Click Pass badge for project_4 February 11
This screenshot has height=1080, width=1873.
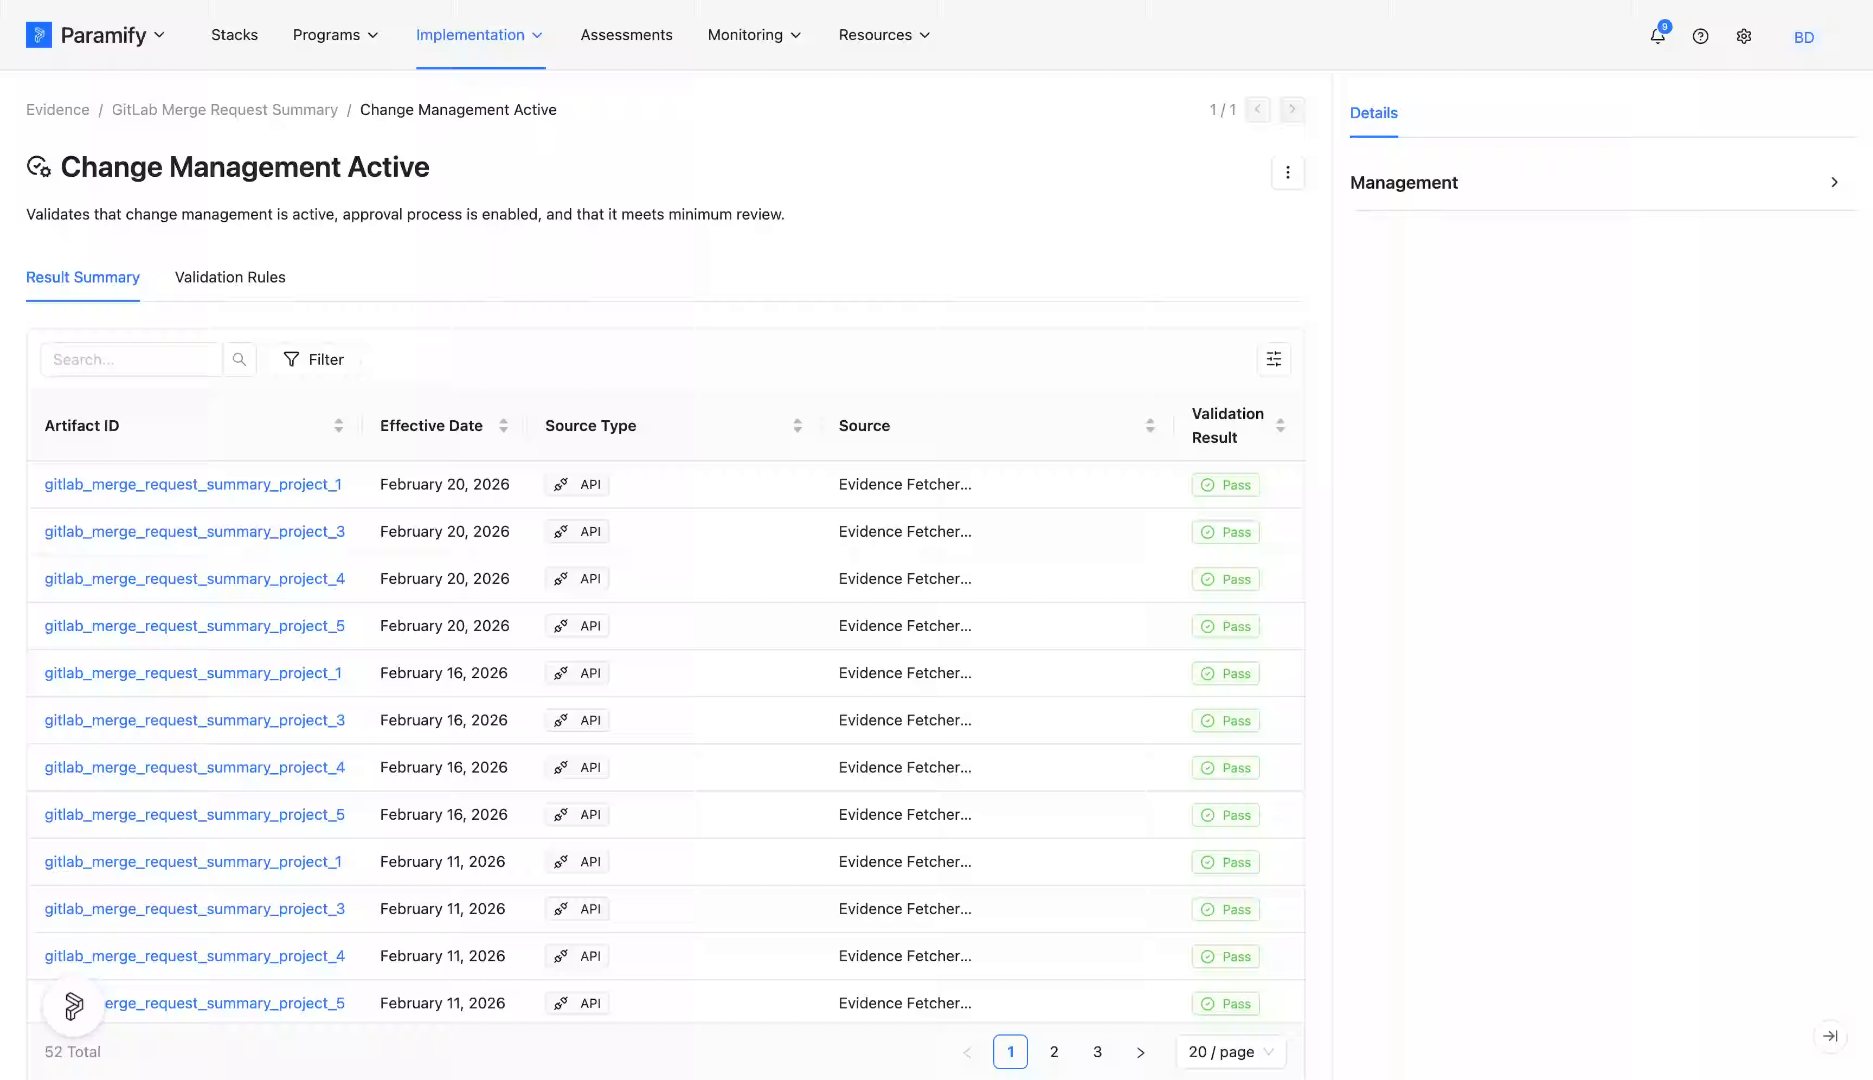1225,957
